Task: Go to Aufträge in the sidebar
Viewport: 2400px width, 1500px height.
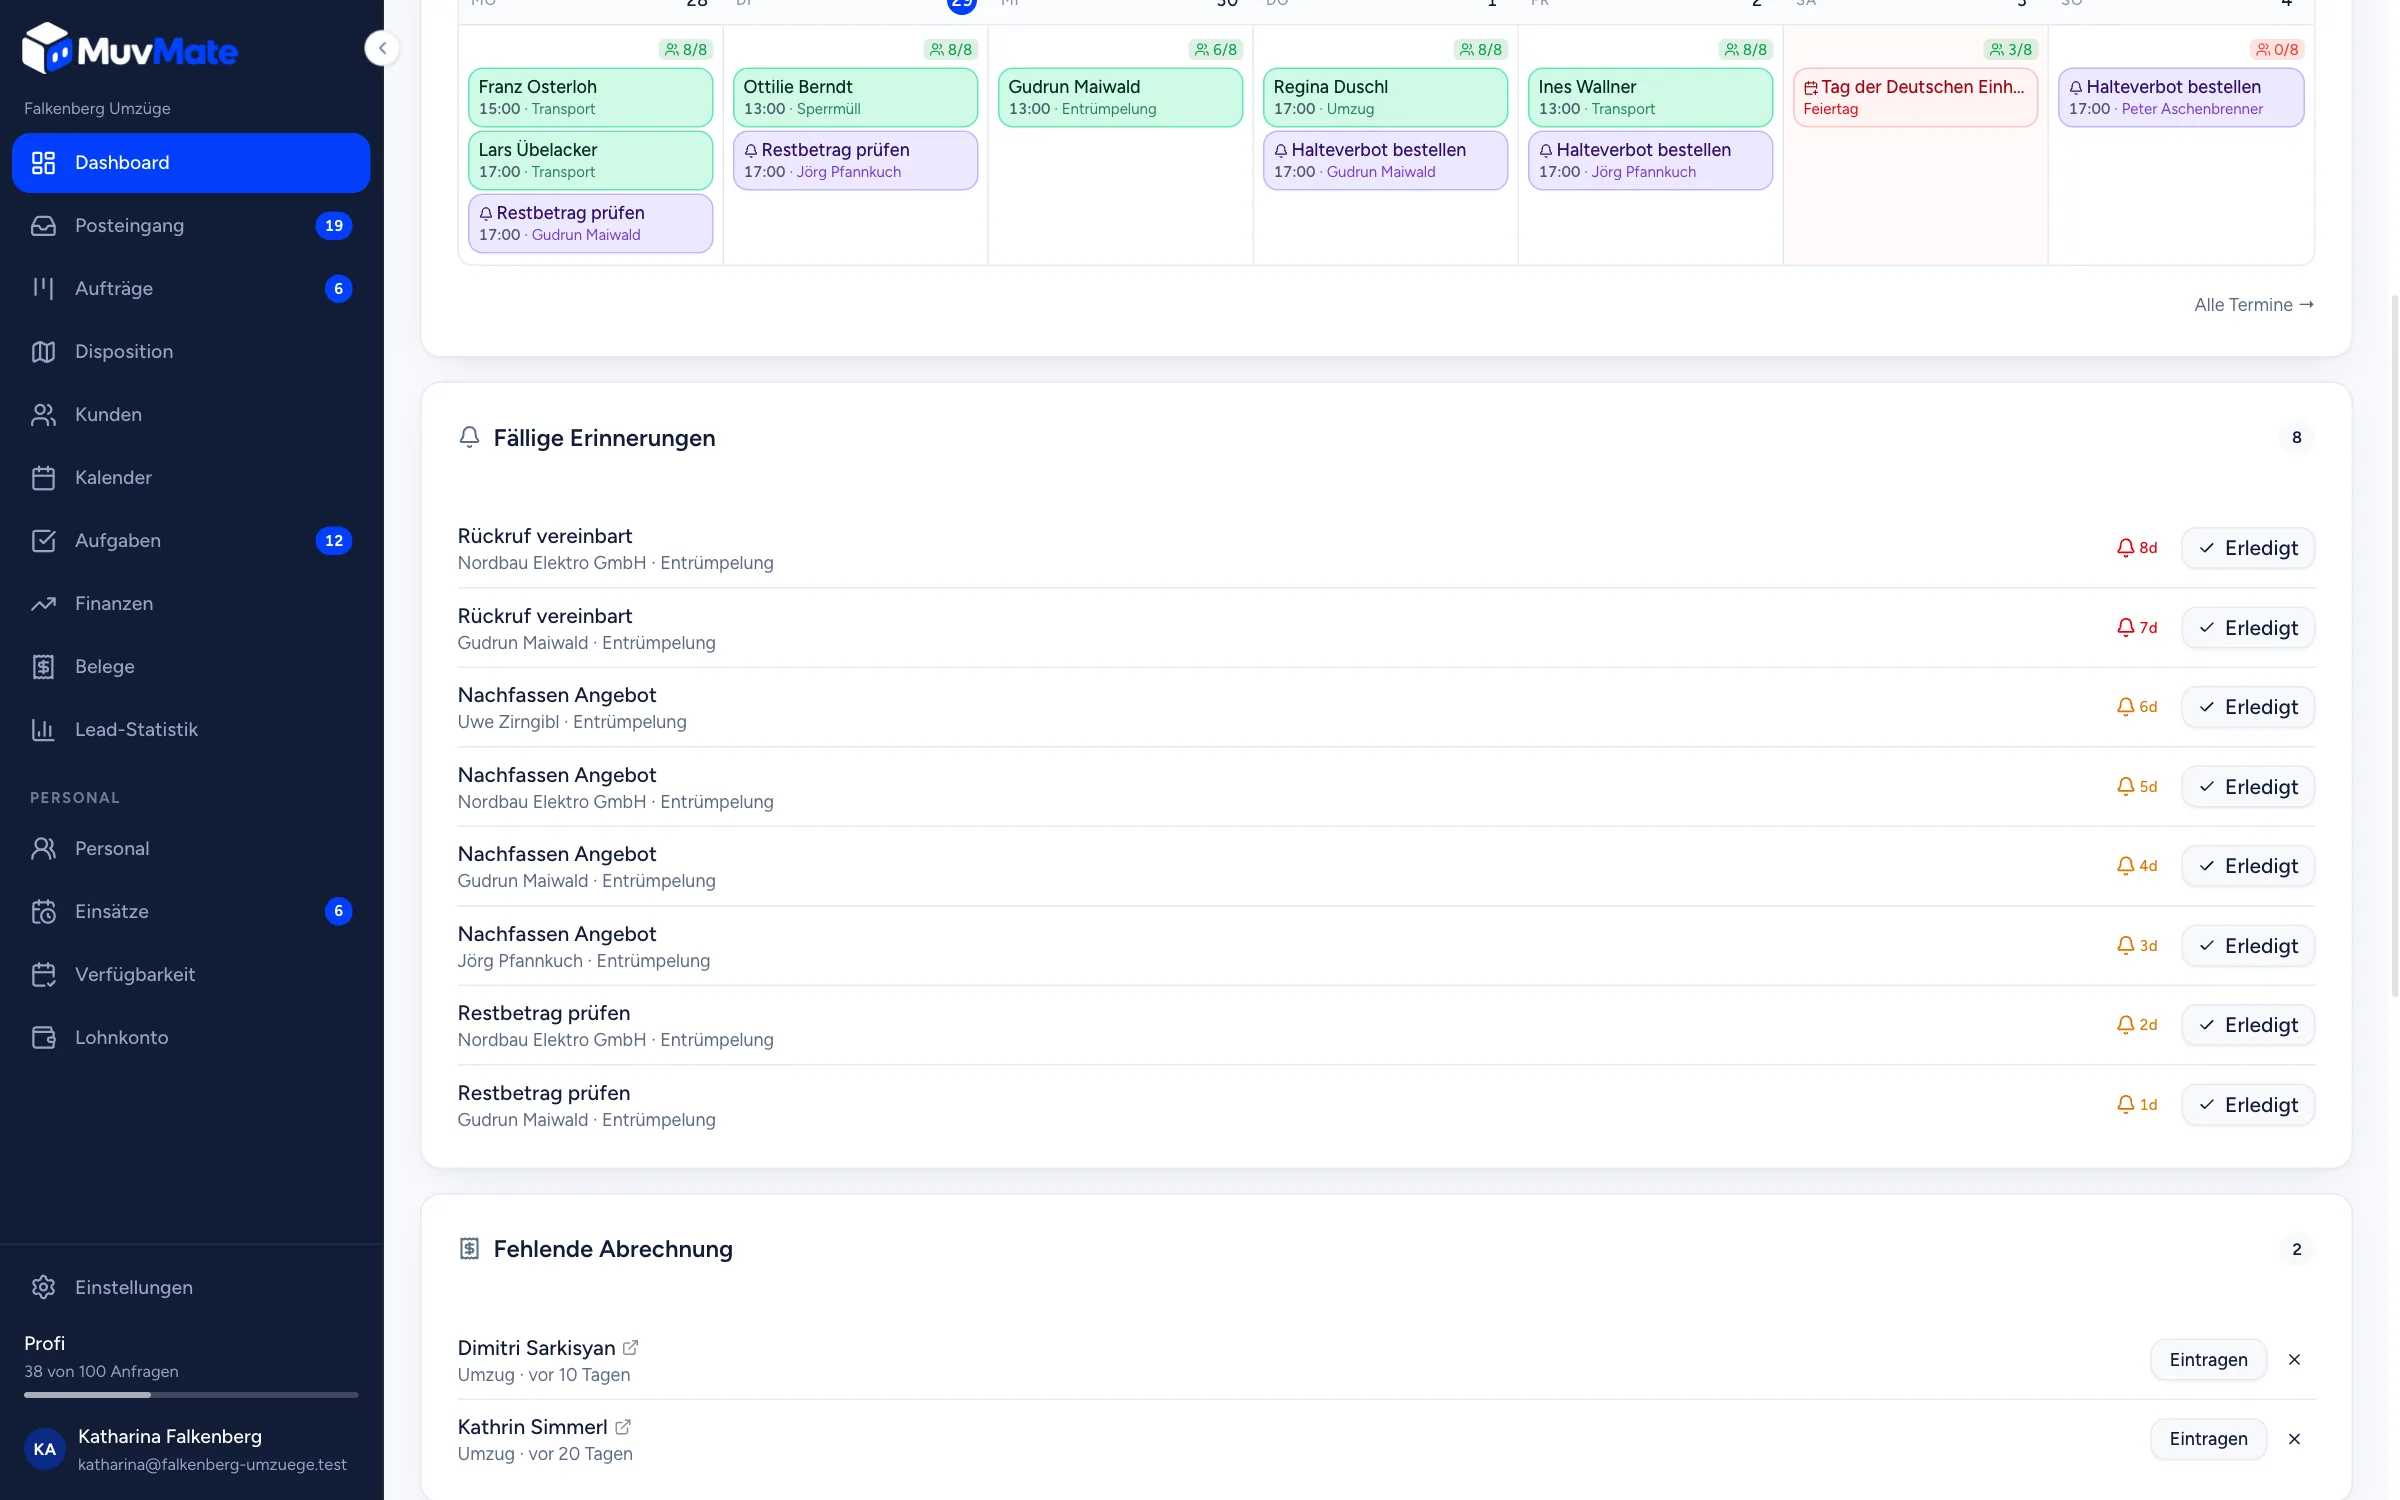Action: 191,288
